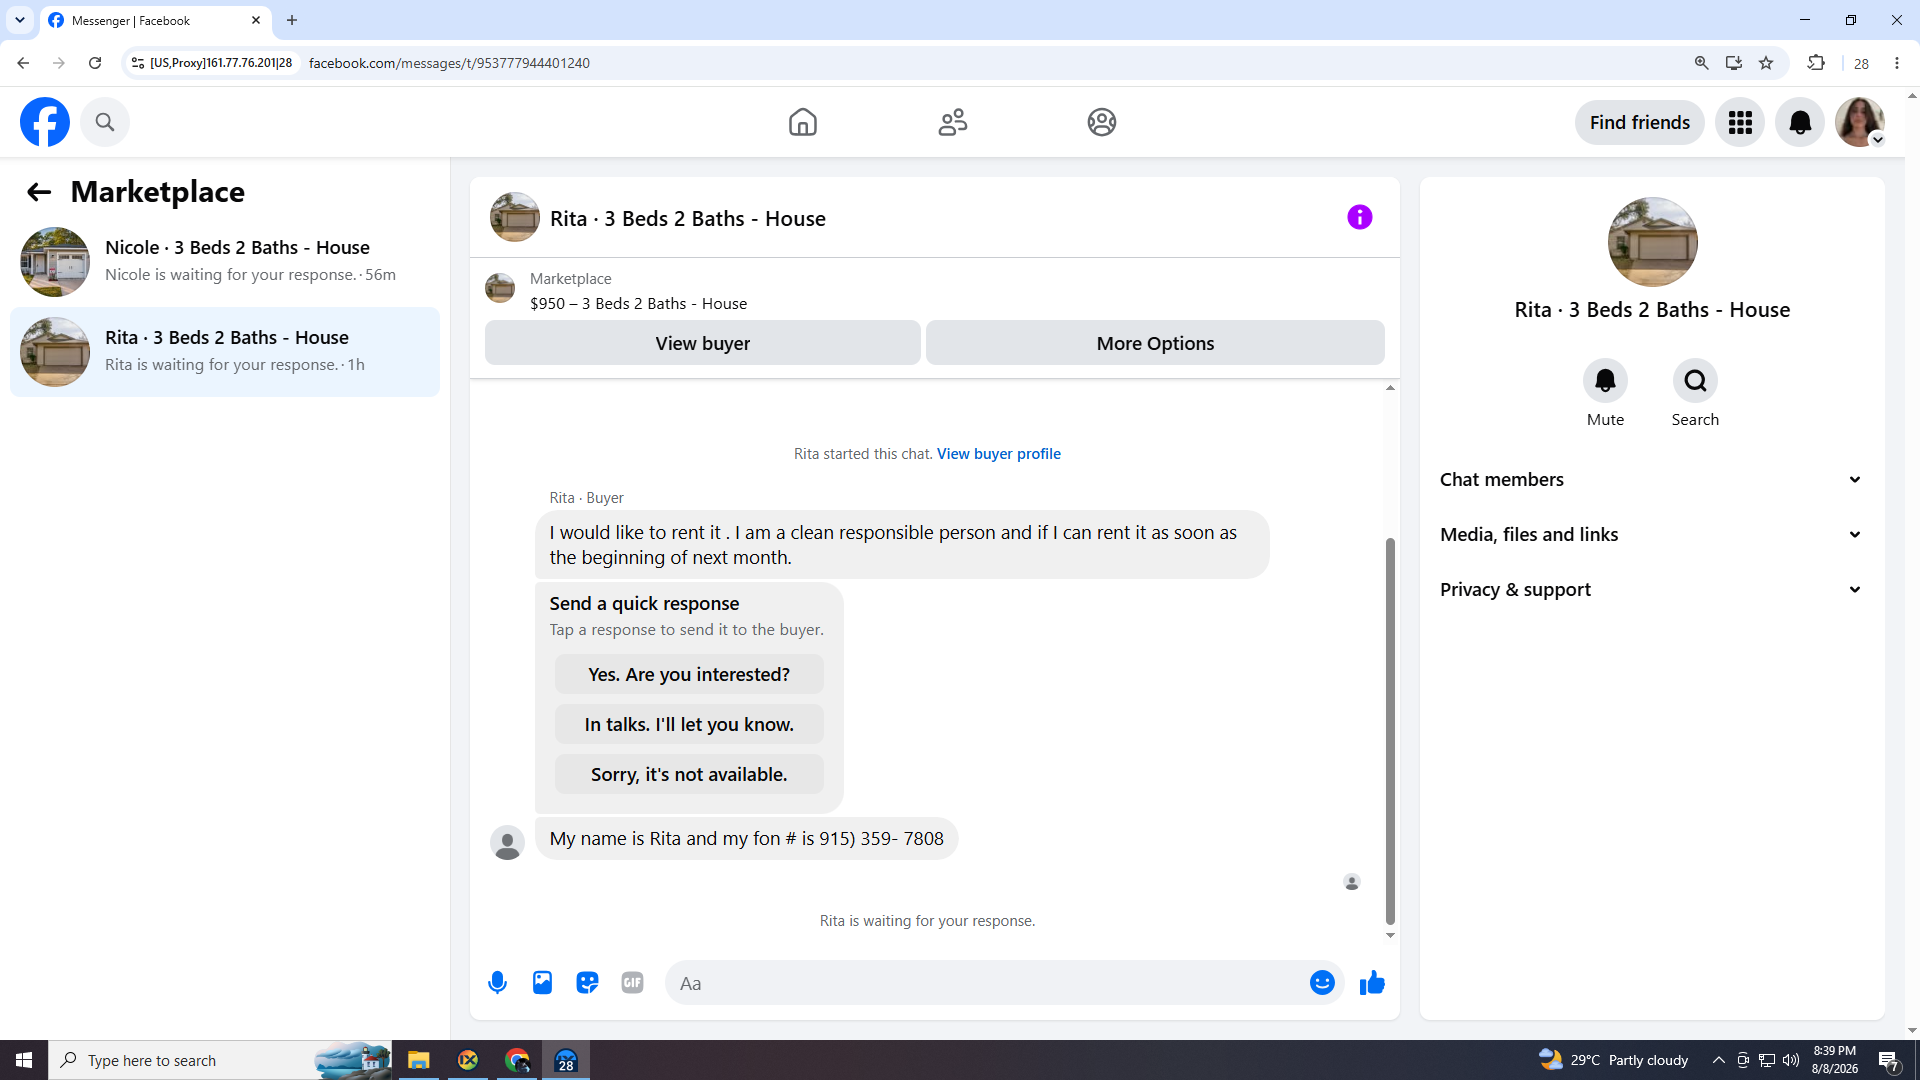
Task: Click the message containing Rita's phone number
Action: 746,839
